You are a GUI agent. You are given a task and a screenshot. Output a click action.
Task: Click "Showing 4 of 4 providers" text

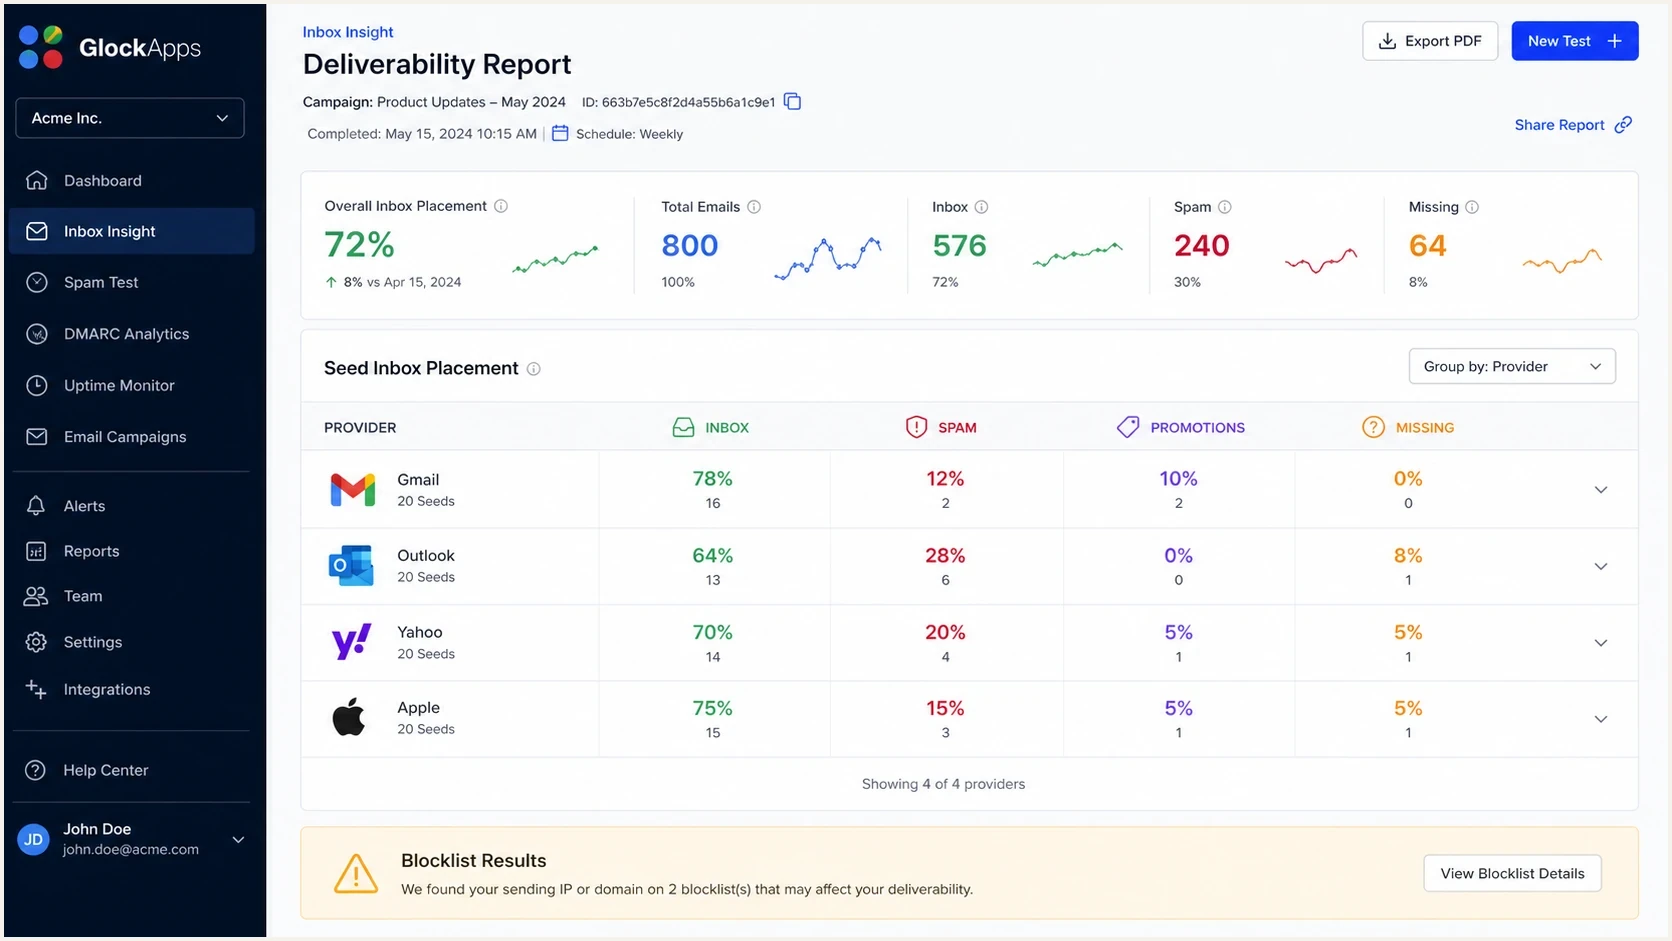click(943, 784)
